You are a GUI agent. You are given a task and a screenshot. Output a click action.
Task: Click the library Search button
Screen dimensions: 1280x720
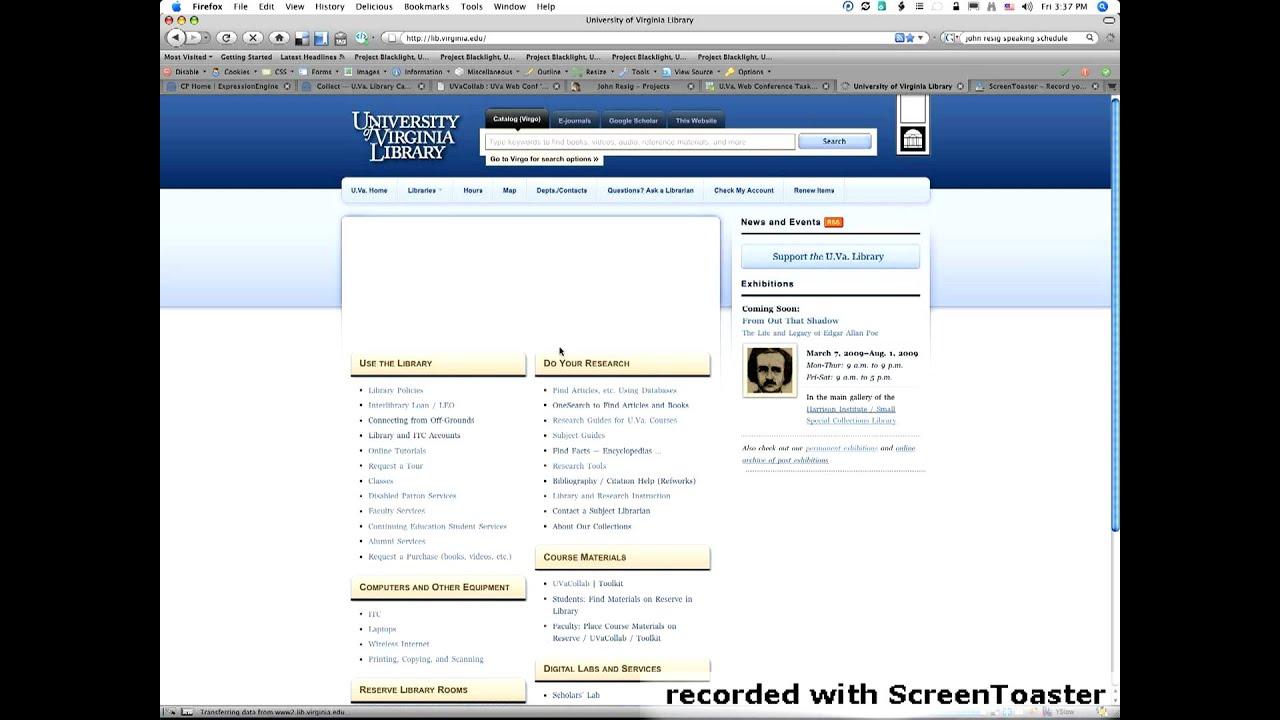click(x=834, y=141)
